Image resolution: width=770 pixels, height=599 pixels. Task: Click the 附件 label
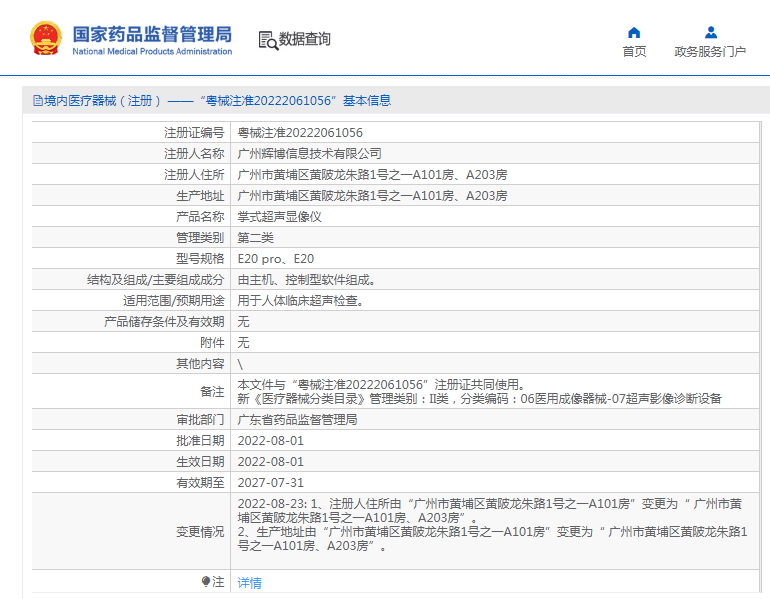(212, 343)
